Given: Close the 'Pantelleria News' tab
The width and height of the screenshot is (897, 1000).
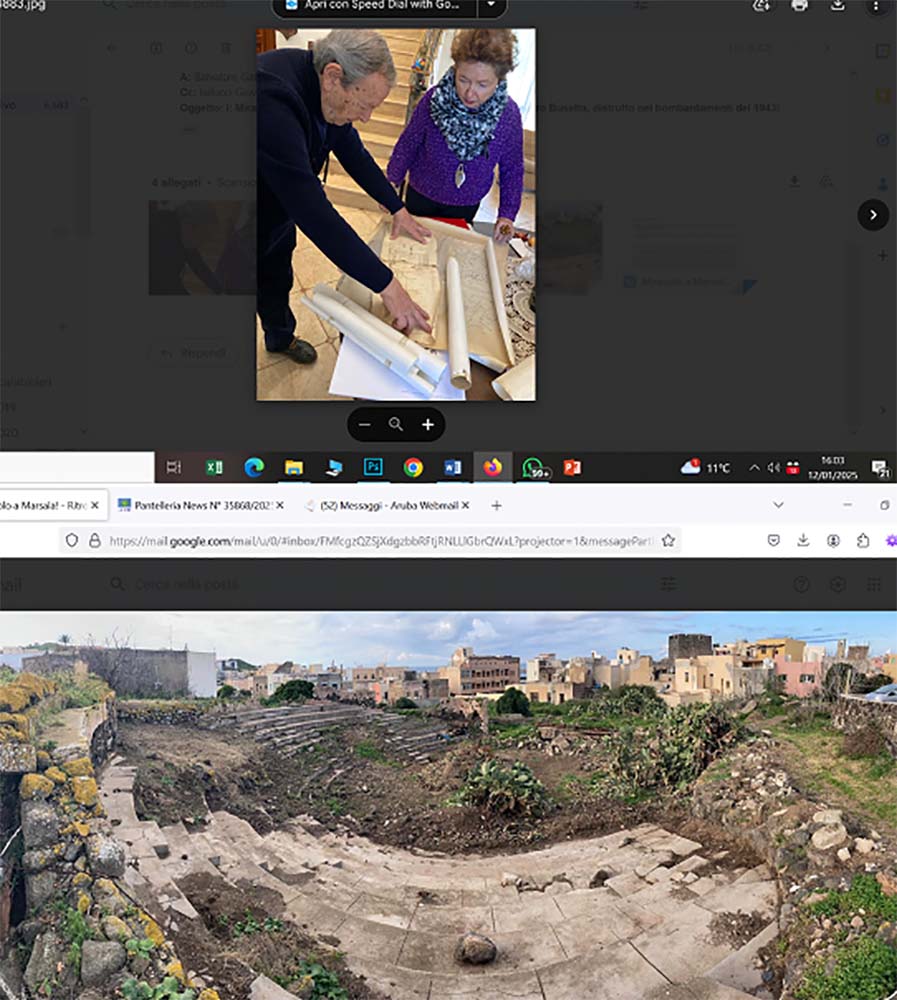Looking at the screenshot, I should pos(279,505).
